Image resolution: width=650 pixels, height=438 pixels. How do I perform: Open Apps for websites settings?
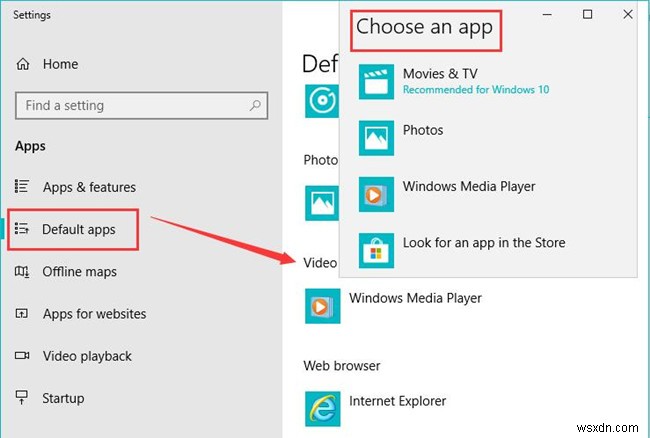point(80,314)
